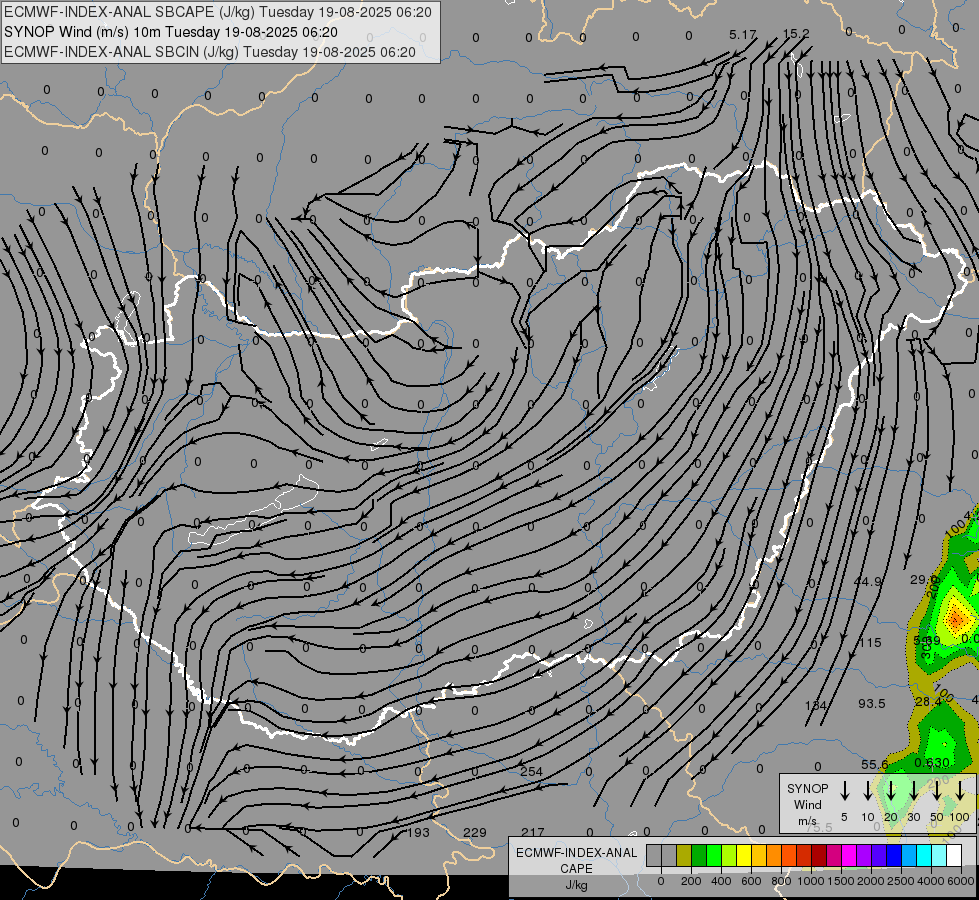Click the 5 m/s wind arrow in legend

[844, 791]
